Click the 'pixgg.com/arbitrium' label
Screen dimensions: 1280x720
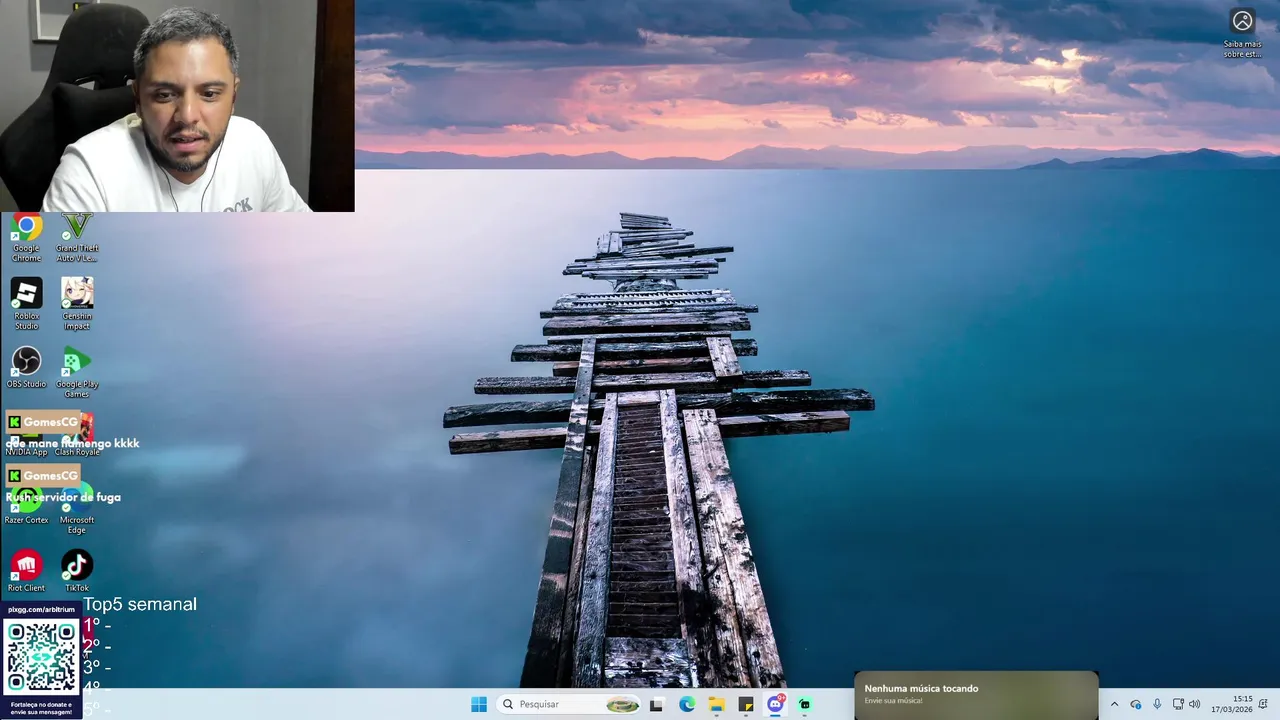[41, 609]
